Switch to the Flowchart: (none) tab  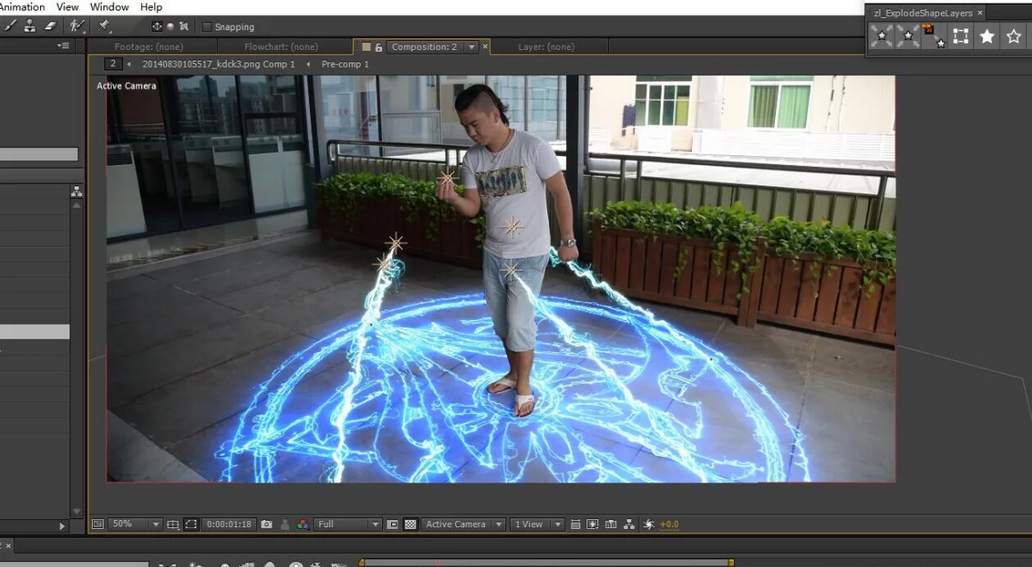(281, 47)
